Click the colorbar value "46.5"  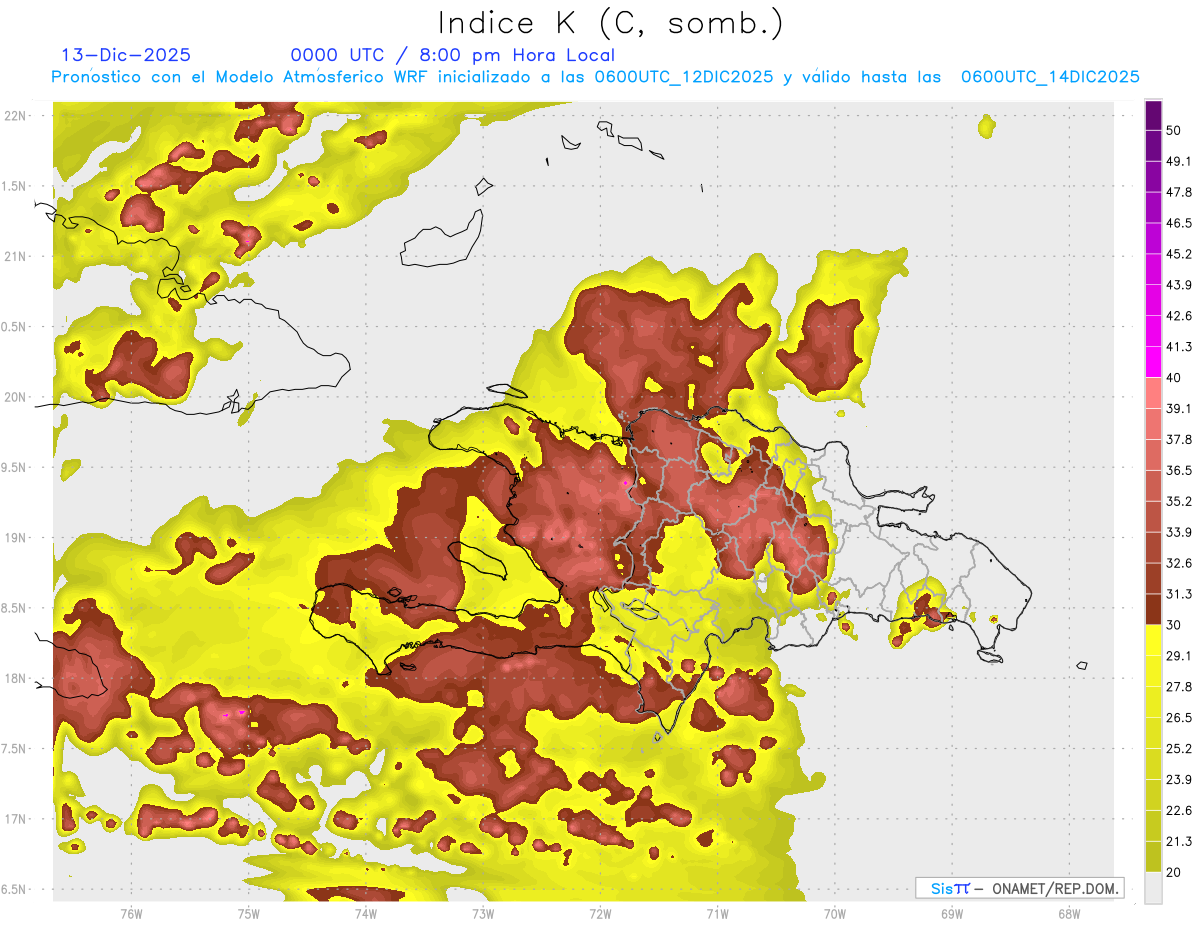(x=1179, y=223)
